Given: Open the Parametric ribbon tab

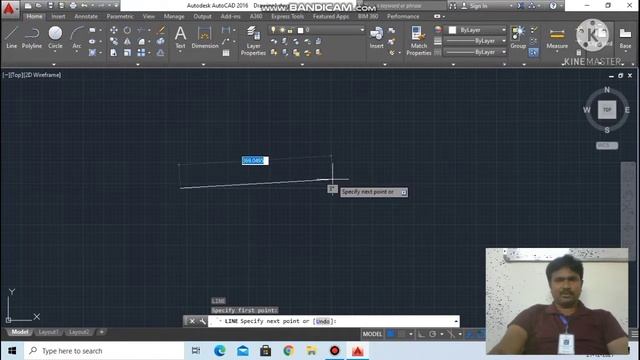Looking at the screenshot, I should click(120, 16).
